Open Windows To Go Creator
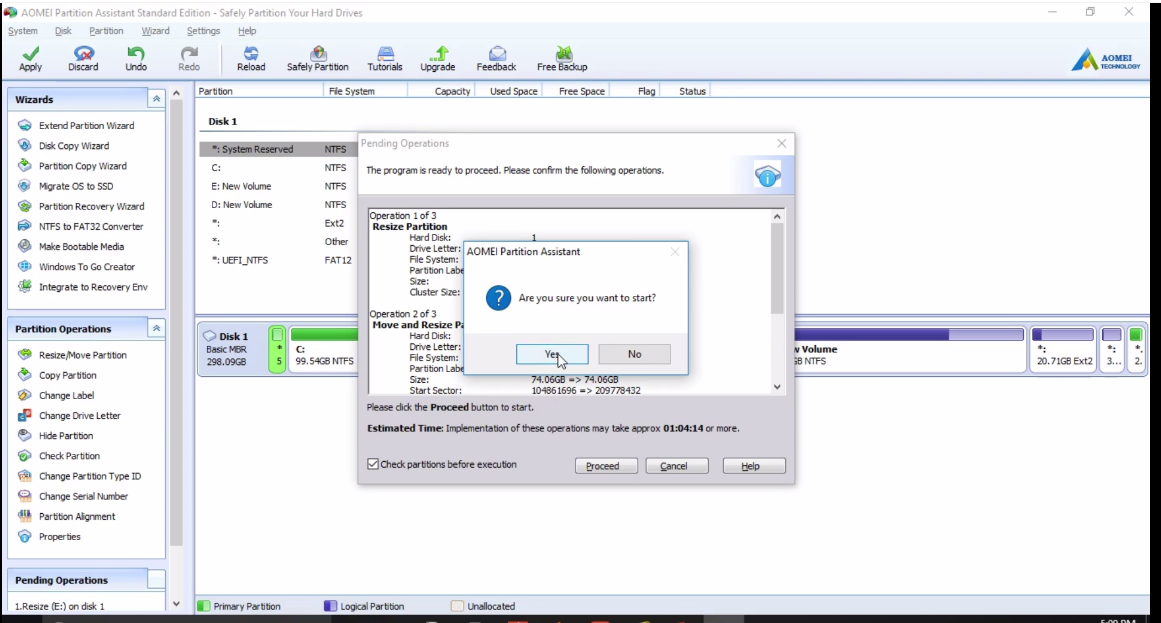The image size is (1161, 623). 87,267
